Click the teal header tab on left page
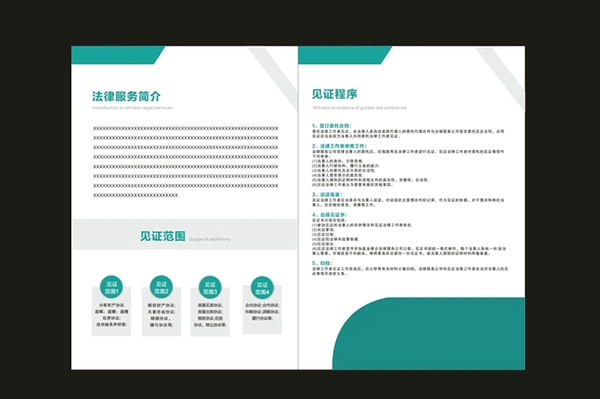 point(117,55)
